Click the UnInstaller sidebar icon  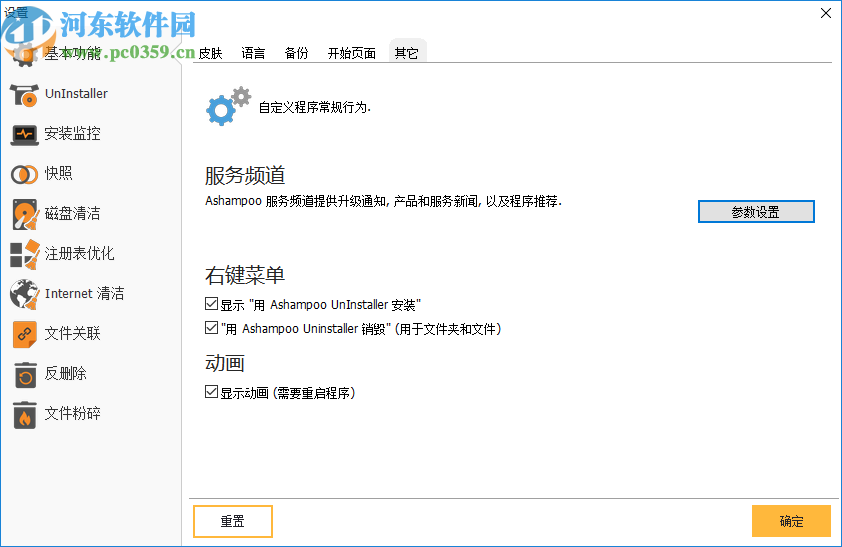tap(24, 95)
